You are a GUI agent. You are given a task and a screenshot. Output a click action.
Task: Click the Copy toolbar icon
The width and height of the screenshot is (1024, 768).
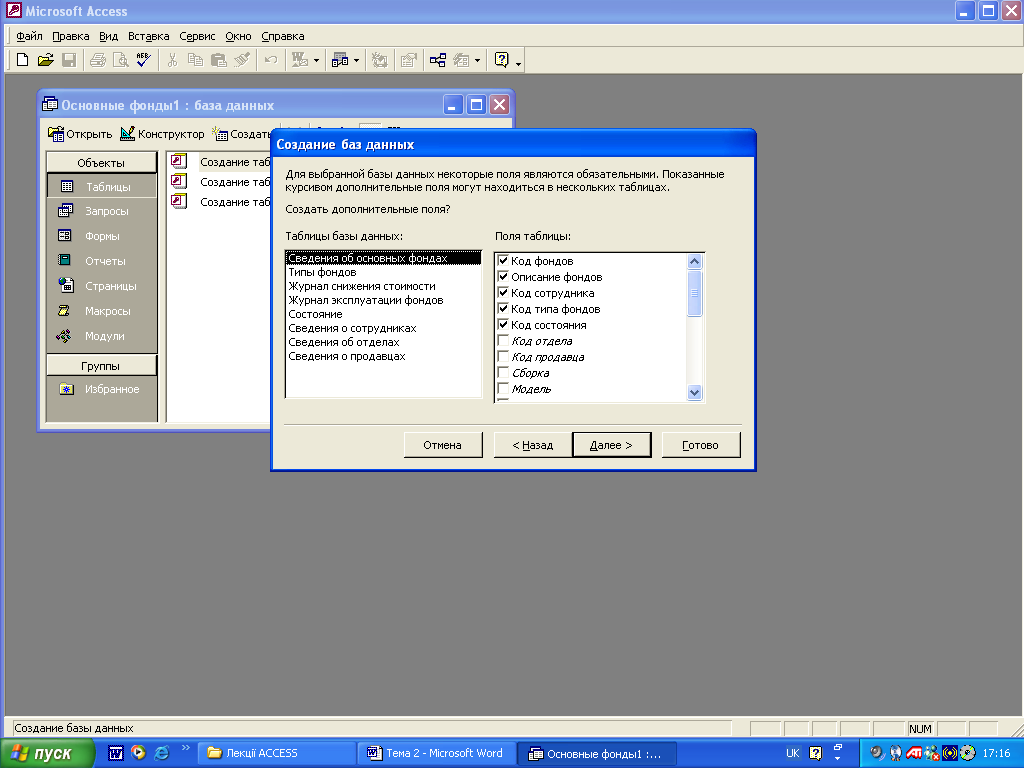click(x=195, y=60)
